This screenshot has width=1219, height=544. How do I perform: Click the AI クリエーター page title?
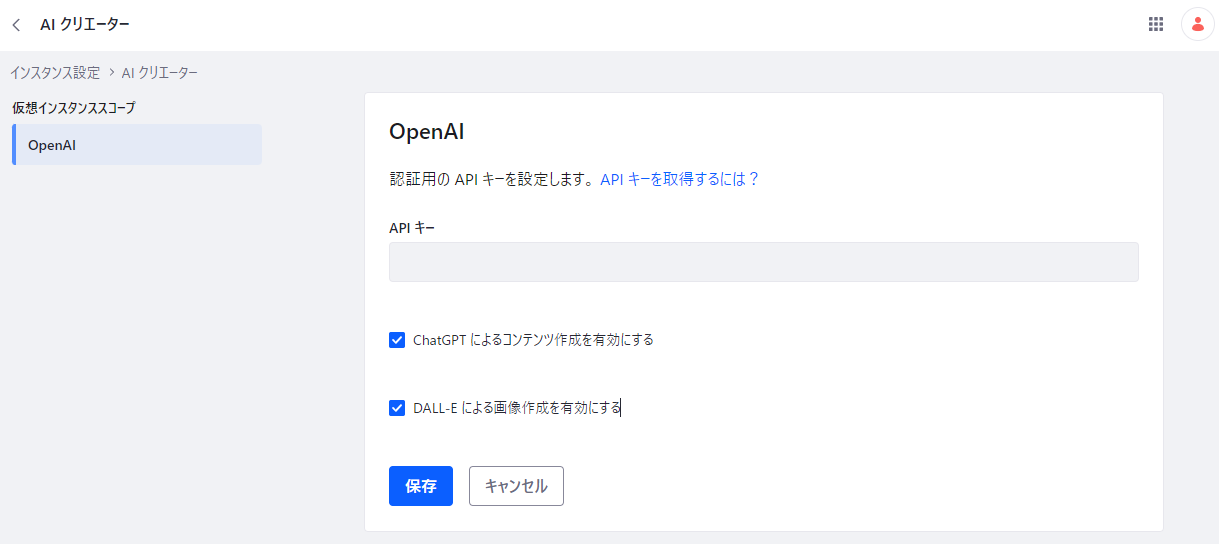(x=85, y=25)
